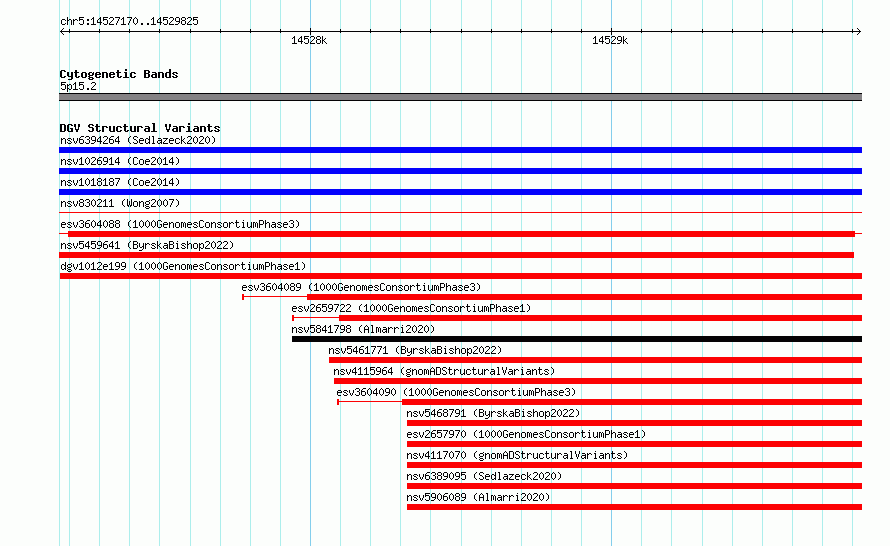Click the red bar of nsv5468791
The width and height of the screenshot is (890, 546).
(x=635, y=423)
